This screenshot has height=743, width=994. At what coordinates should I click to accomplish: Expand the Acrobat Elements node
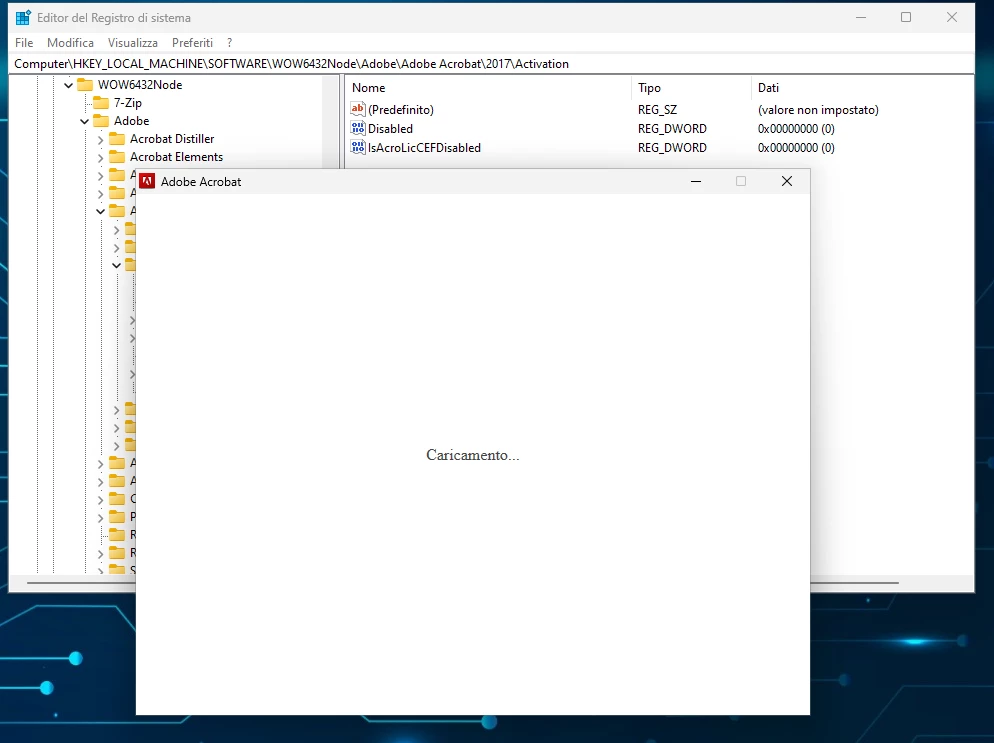[100, 157]
